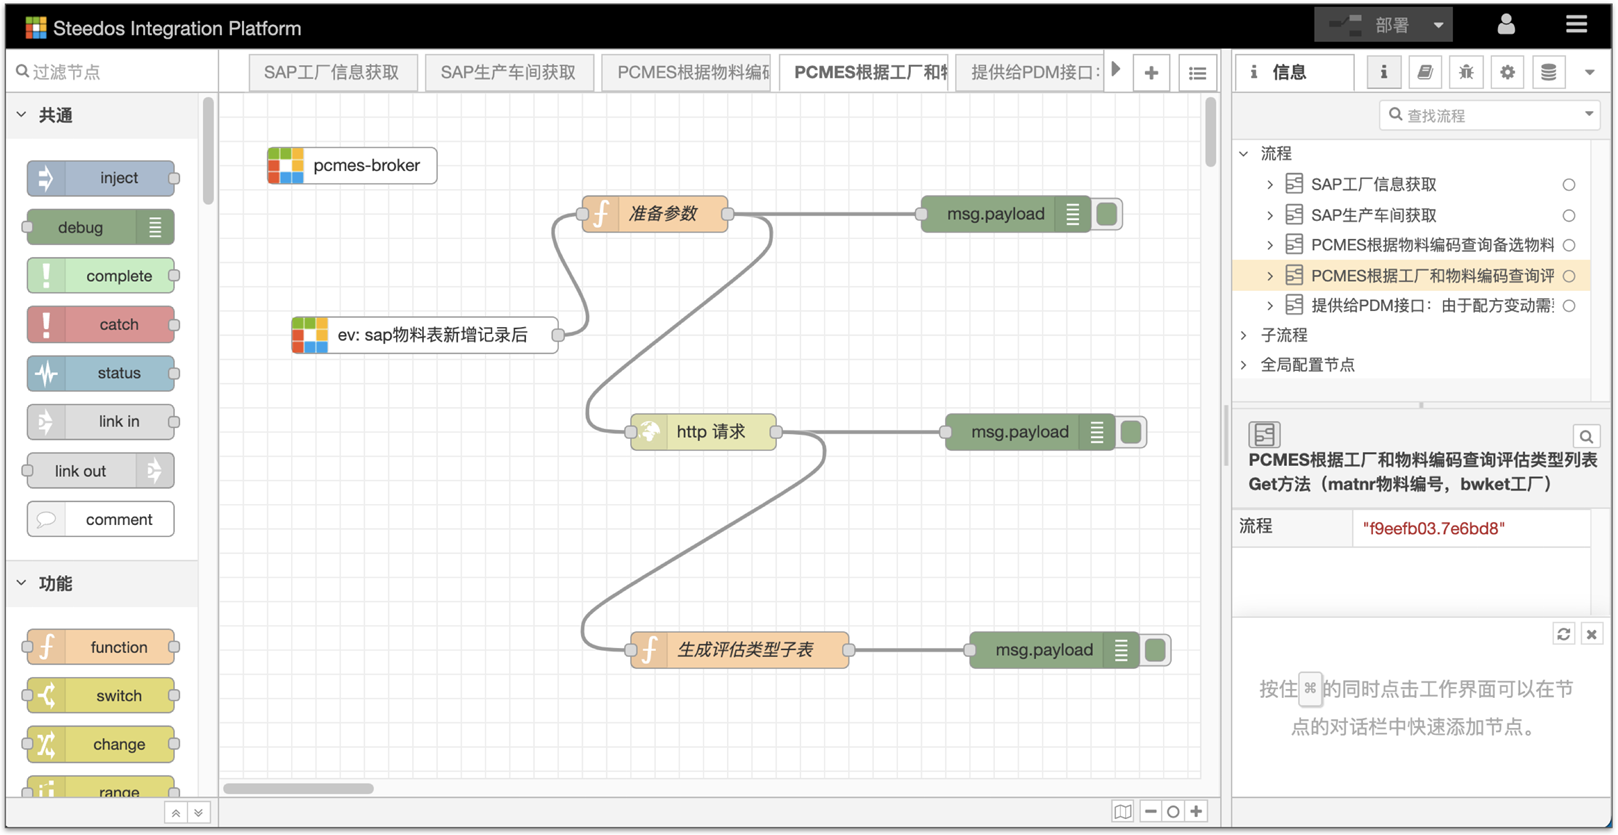Select the catch palette node
The height and width of the screenshot is (835, 1618).
(x=101, y=324)
